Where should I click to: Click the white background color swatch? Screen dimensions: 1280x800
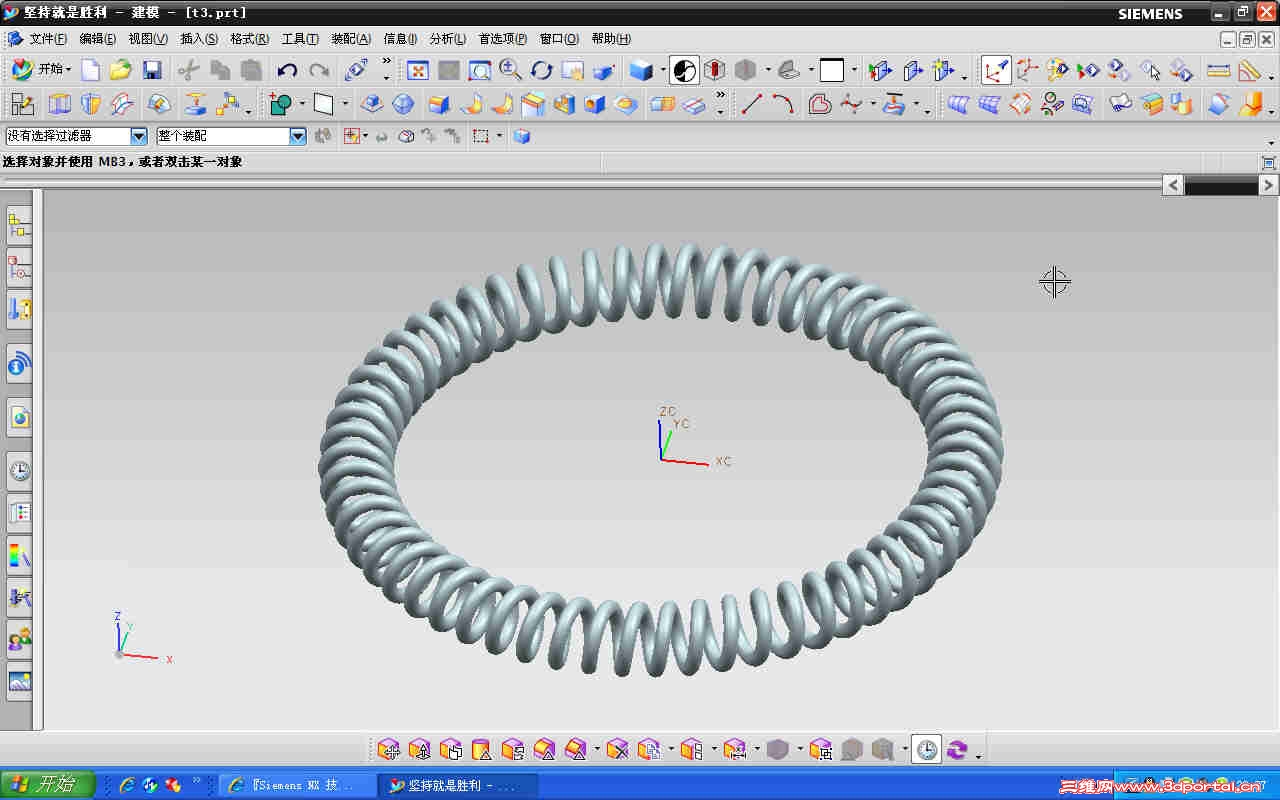(832, 70)
